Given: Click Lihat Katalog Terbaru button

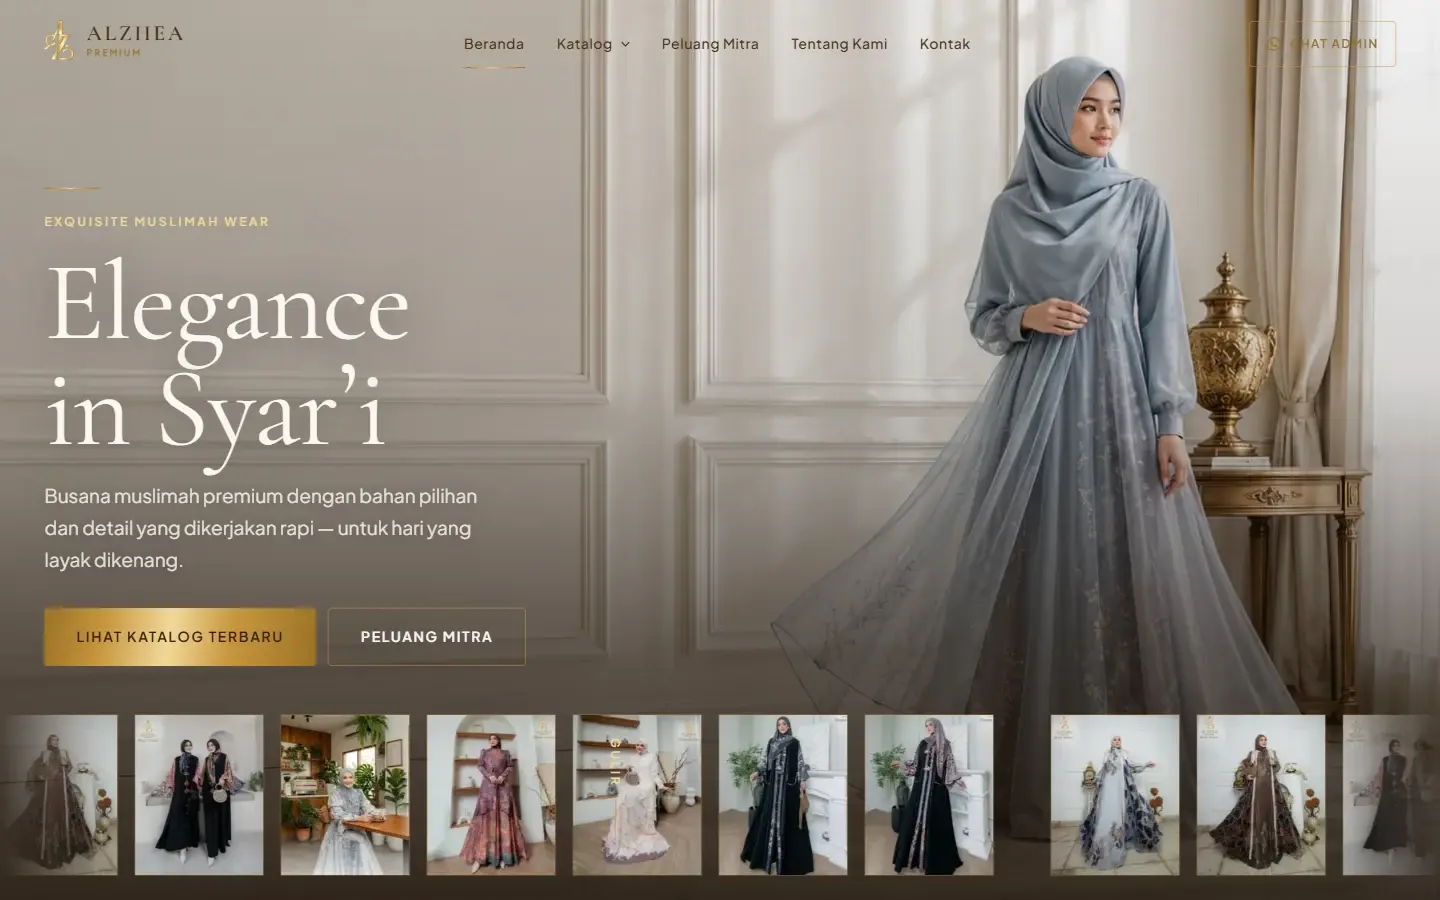Looking at the screenshot, I should 180,637.
